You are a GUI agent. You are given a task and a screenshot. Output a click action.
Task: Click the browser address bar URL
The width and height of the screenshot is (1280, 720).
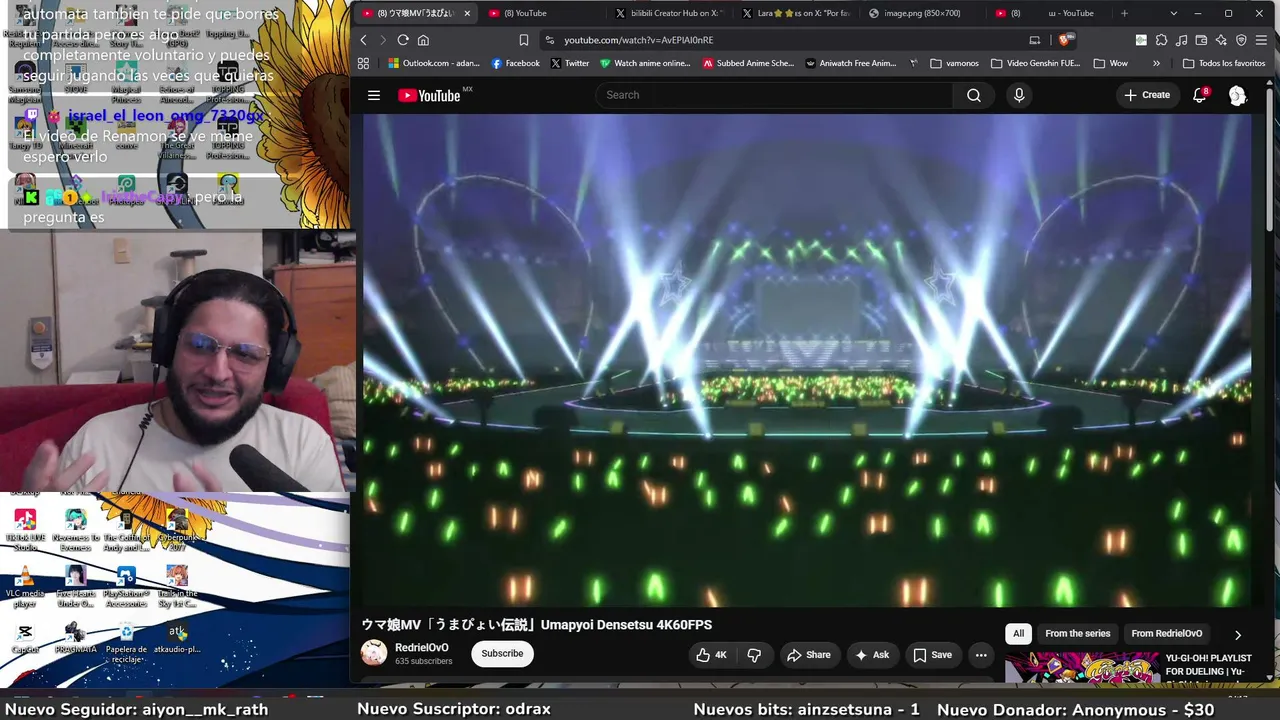click(x=638, y=40)
